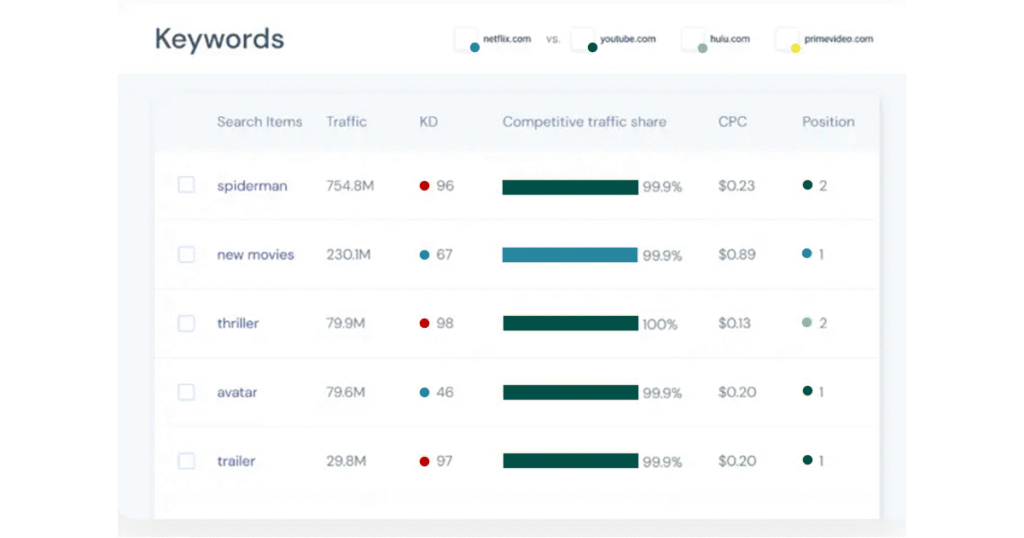Screen dimensions: 1024x538
Task: Click the position dot in trailer row
Action: [x=807, y=461]
